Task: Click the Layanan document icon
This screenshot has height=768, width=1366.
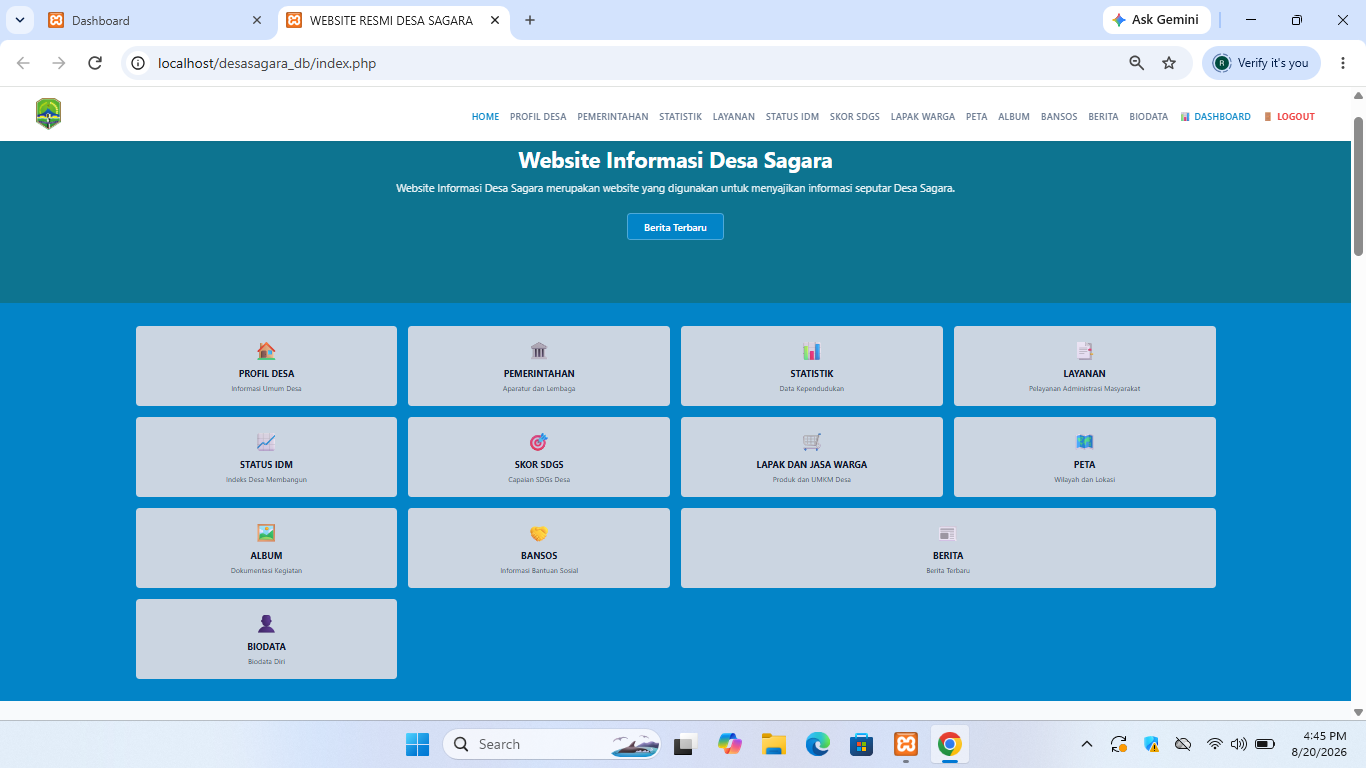Action: [x=1084, y=351]
